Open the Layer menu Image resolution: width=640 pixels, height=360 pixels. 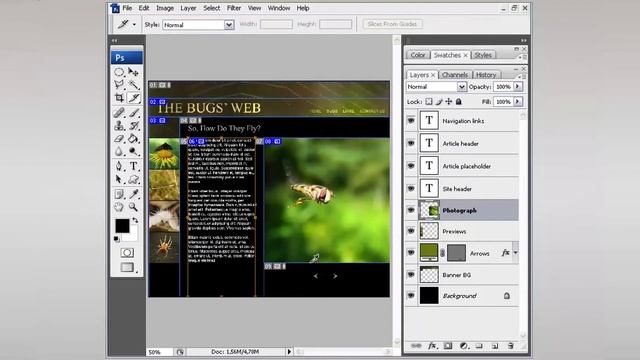click(x=188, y=8)
